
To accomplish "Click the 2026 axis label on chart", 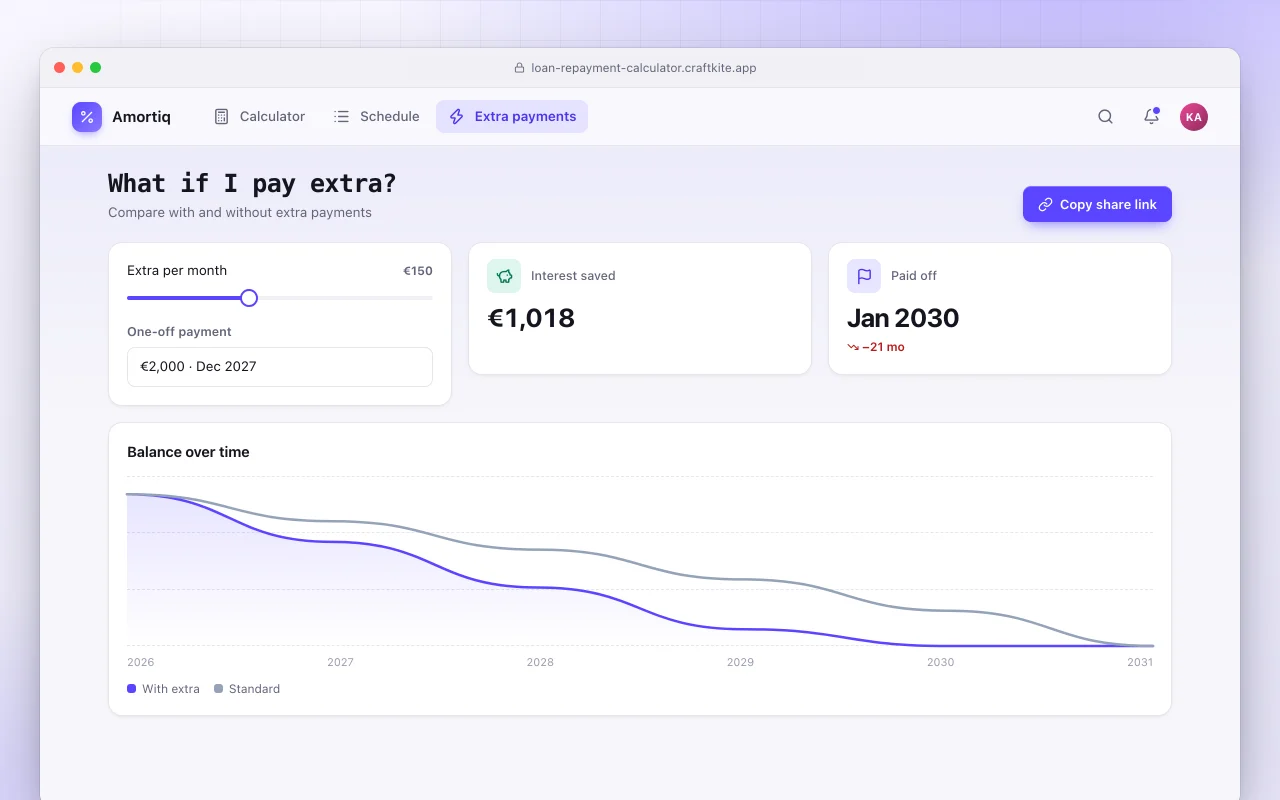I will click(x=141, y=662).
